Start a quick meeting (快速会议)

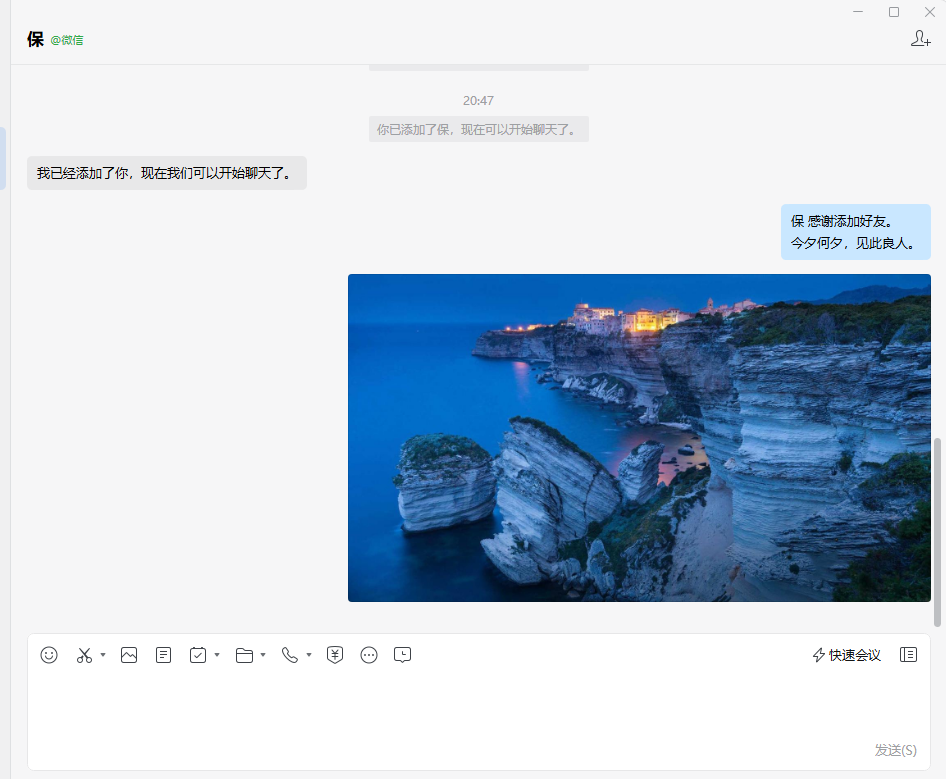(846, 655)
